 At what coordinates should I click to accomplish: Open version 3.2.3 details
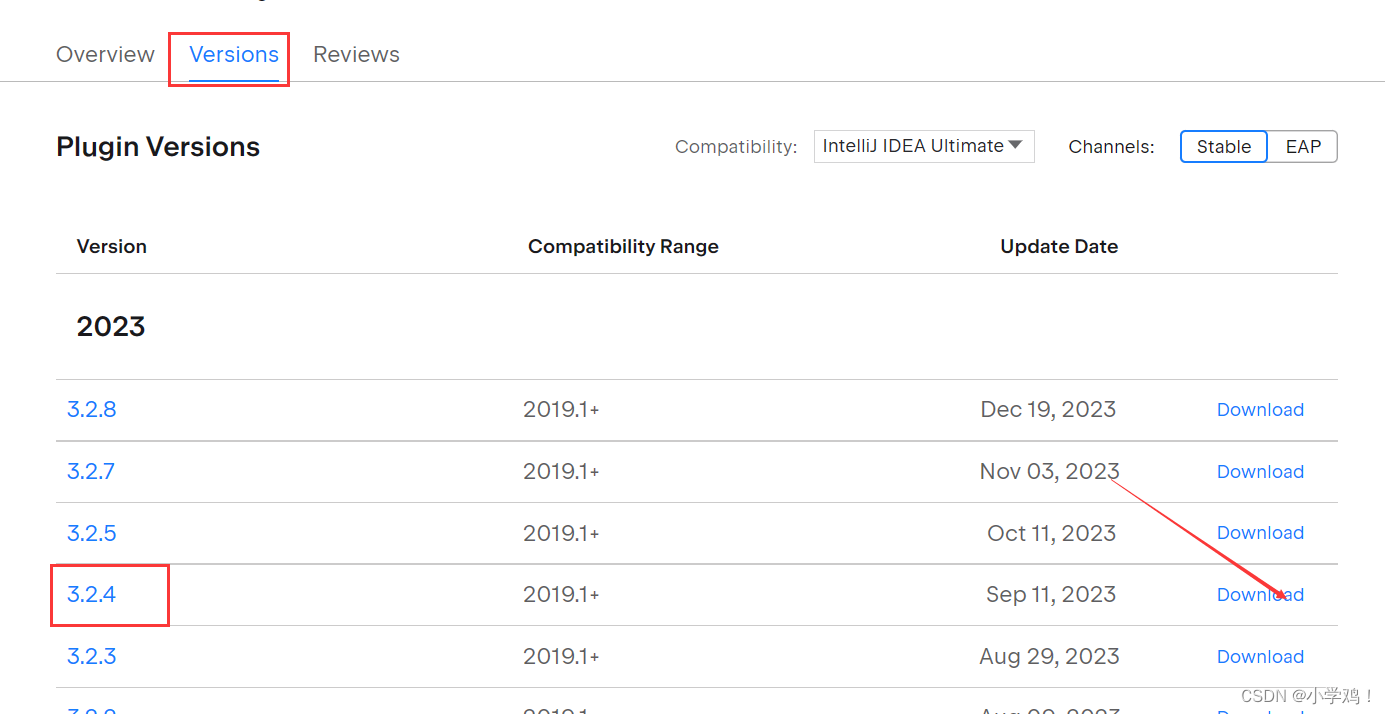(x=92, y=656)
